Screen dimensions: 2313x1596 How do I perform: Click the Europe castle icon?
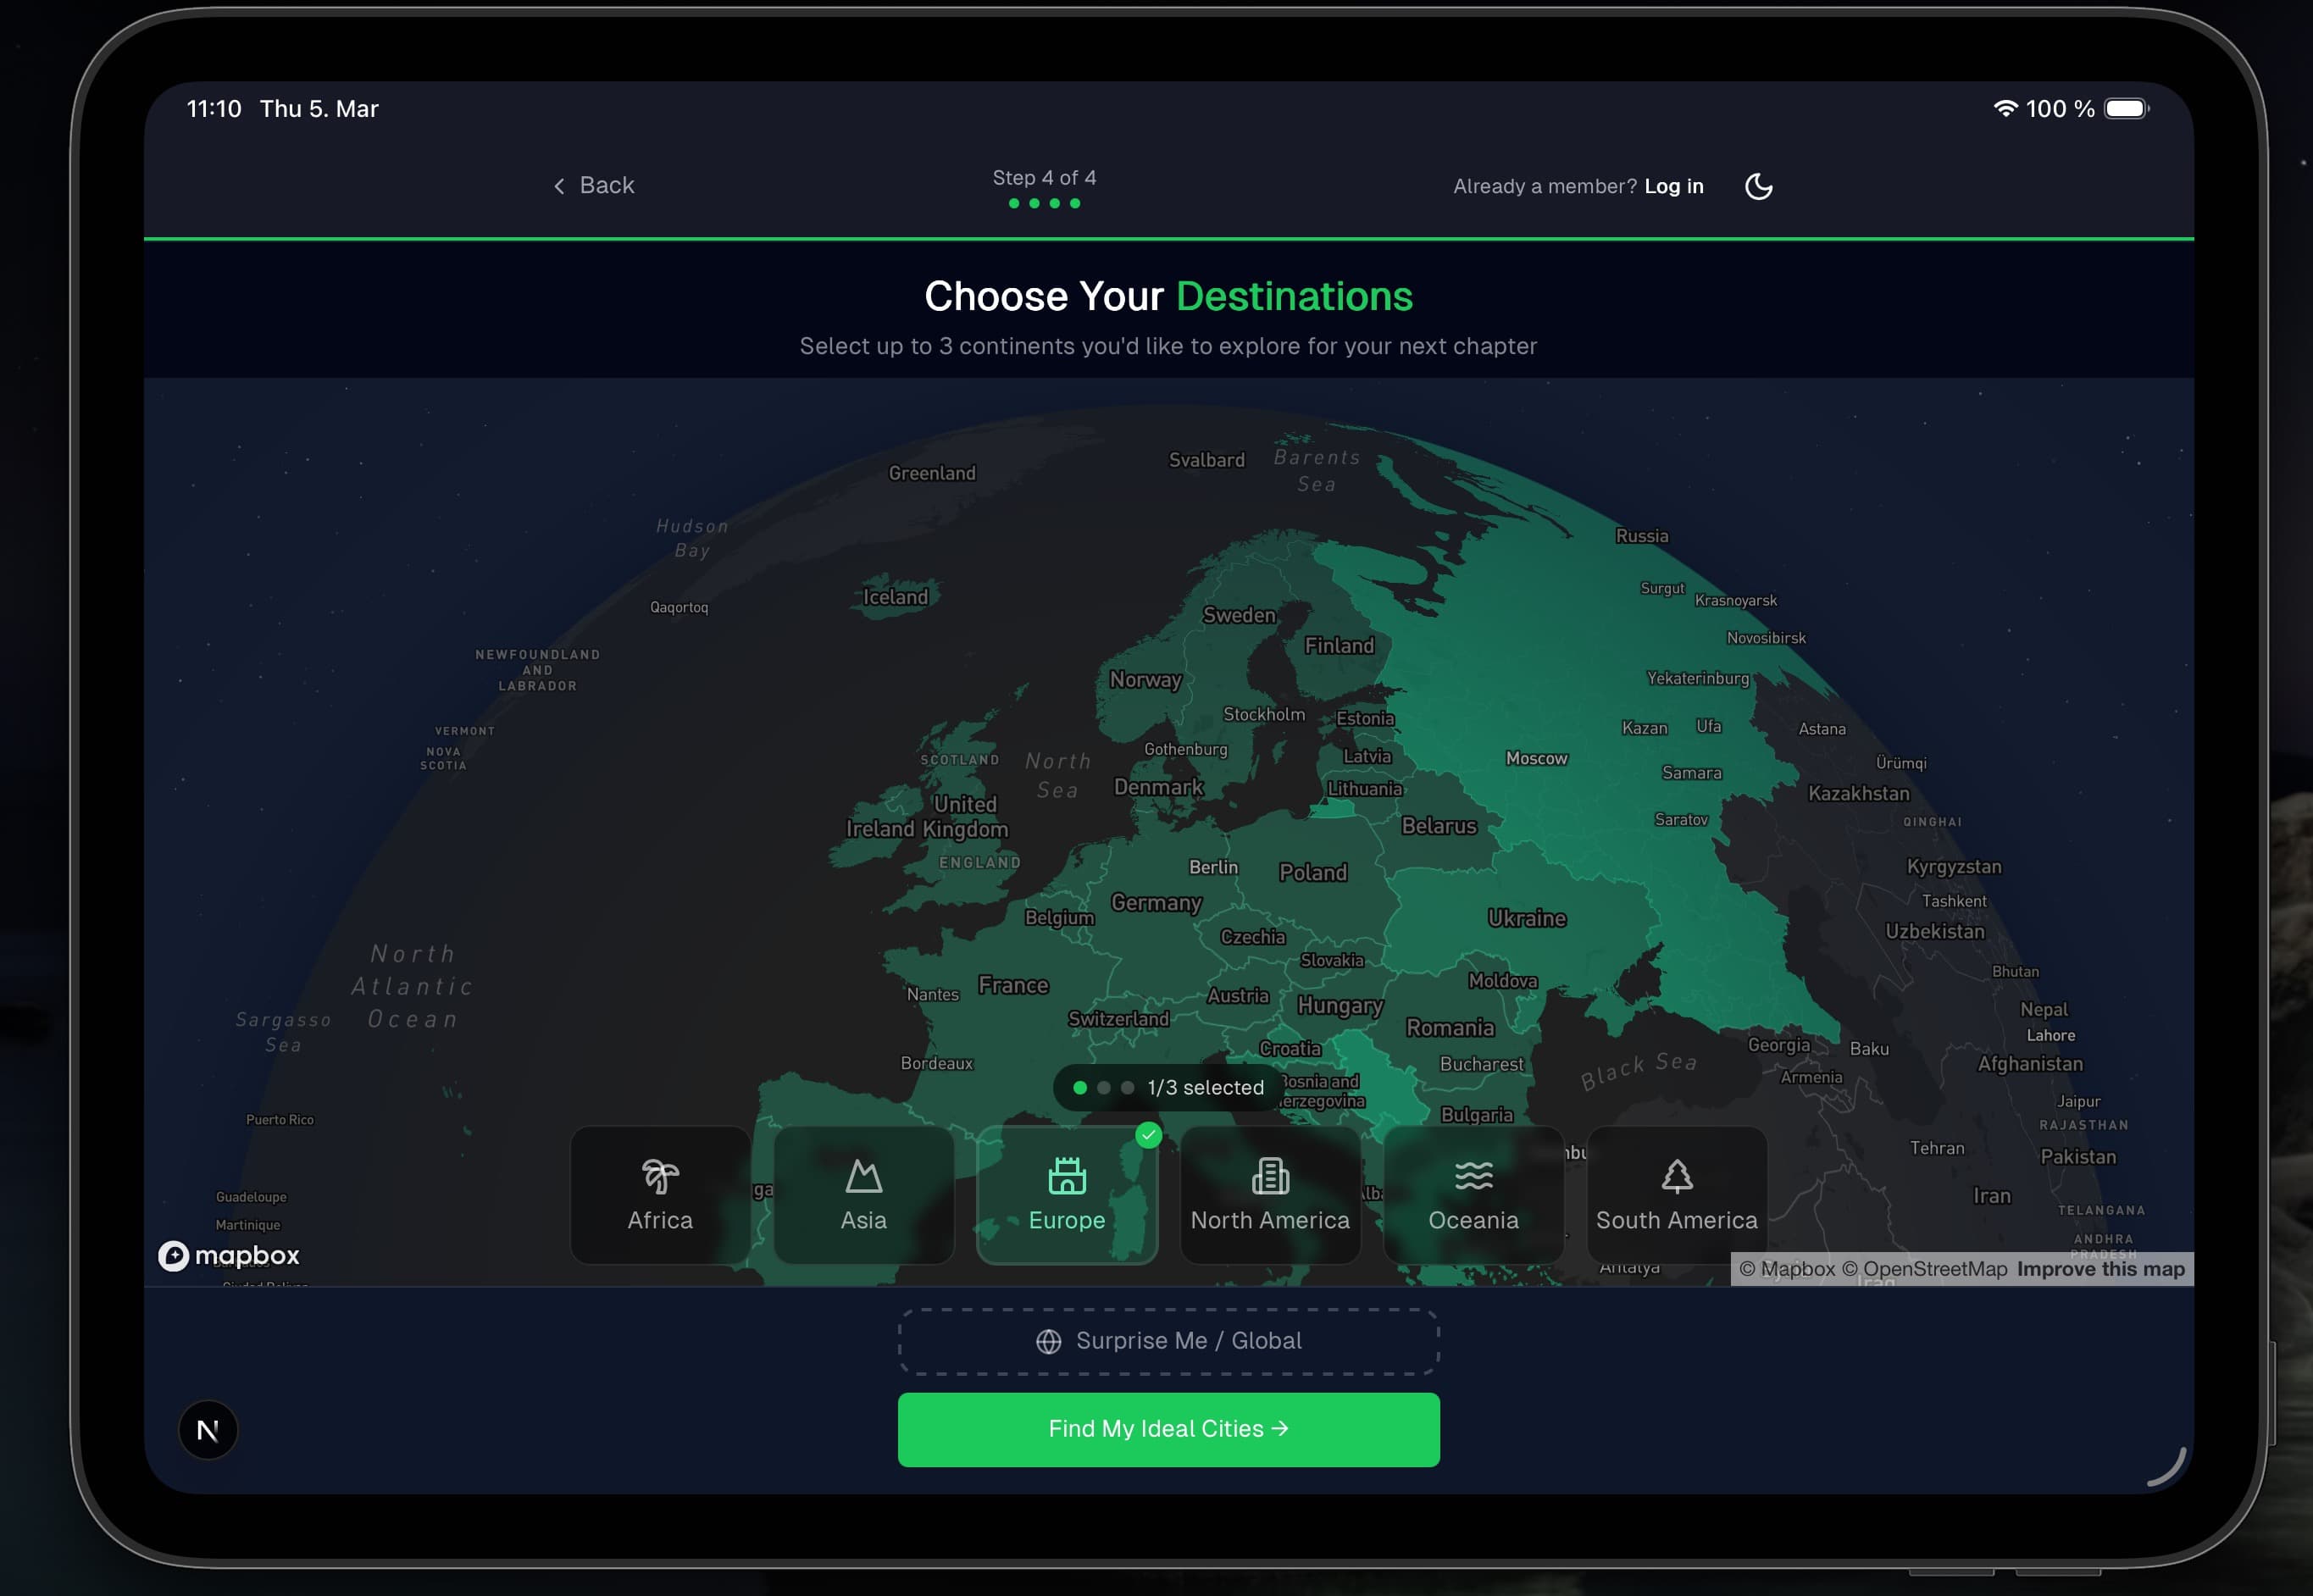1066,1177
